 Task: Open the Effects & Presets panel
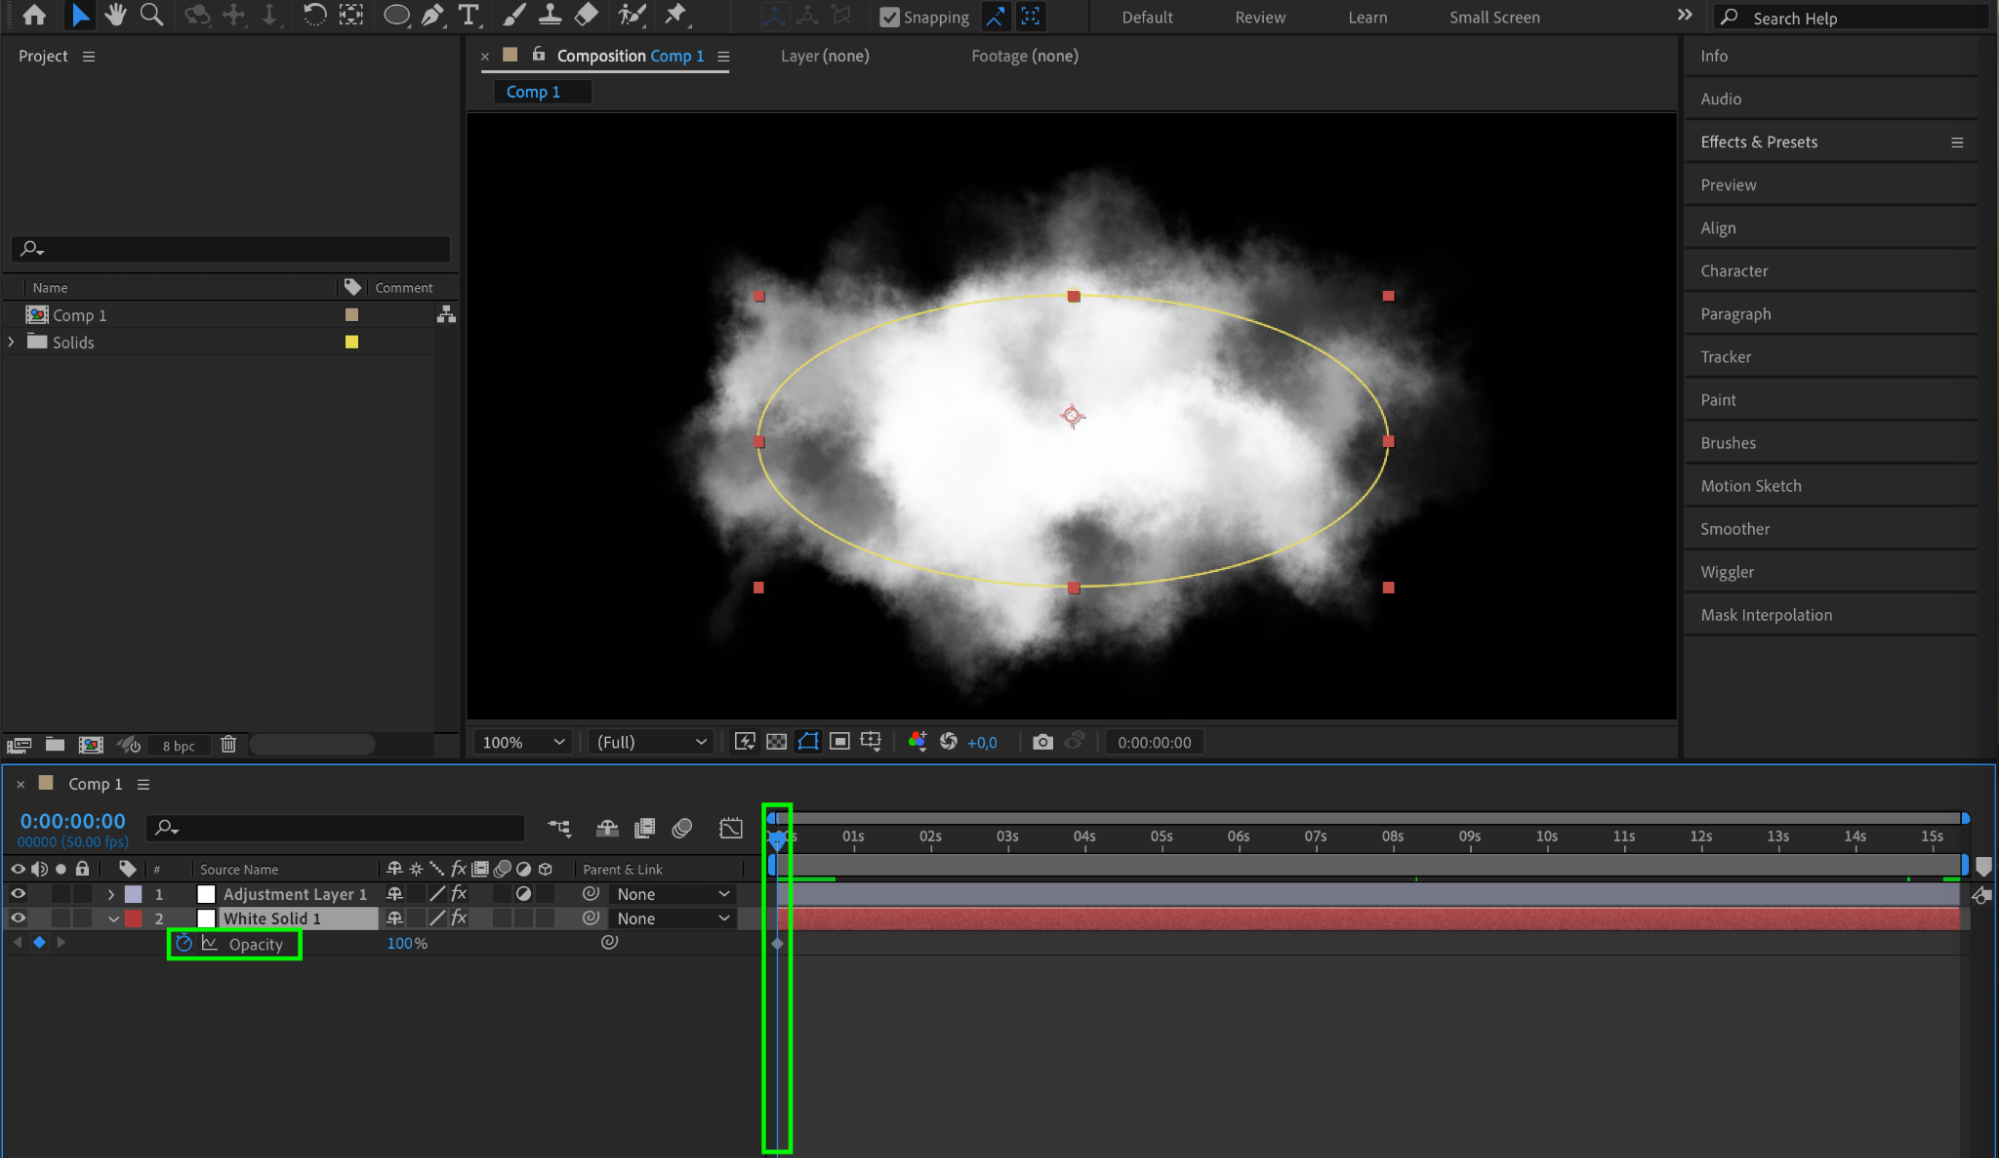point(1758,142)
